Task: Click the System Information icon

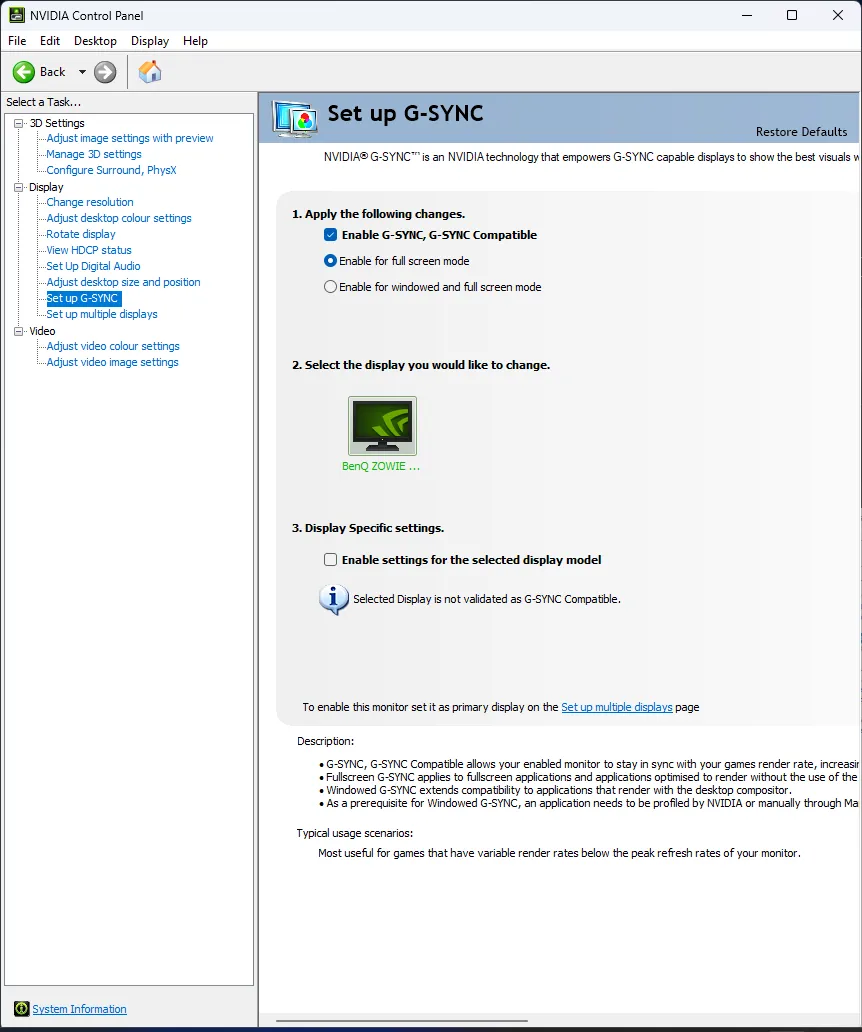Action: point(21,1009)
